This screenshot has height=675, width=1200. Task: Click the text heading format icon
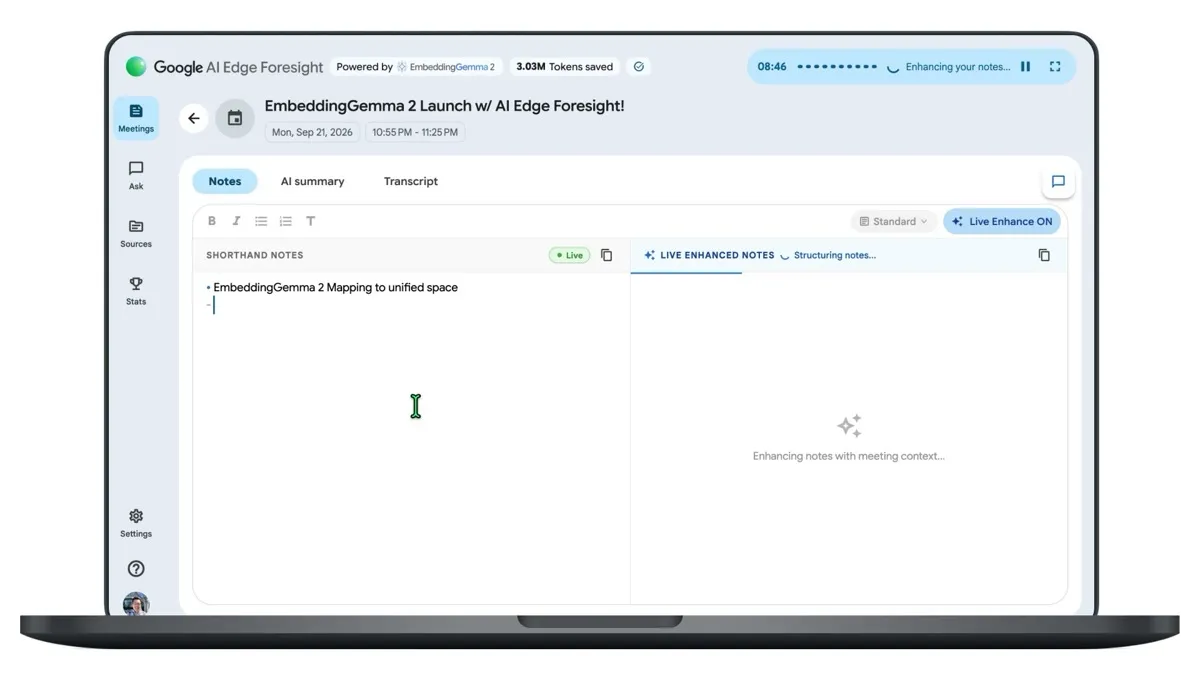click(310, 221)
